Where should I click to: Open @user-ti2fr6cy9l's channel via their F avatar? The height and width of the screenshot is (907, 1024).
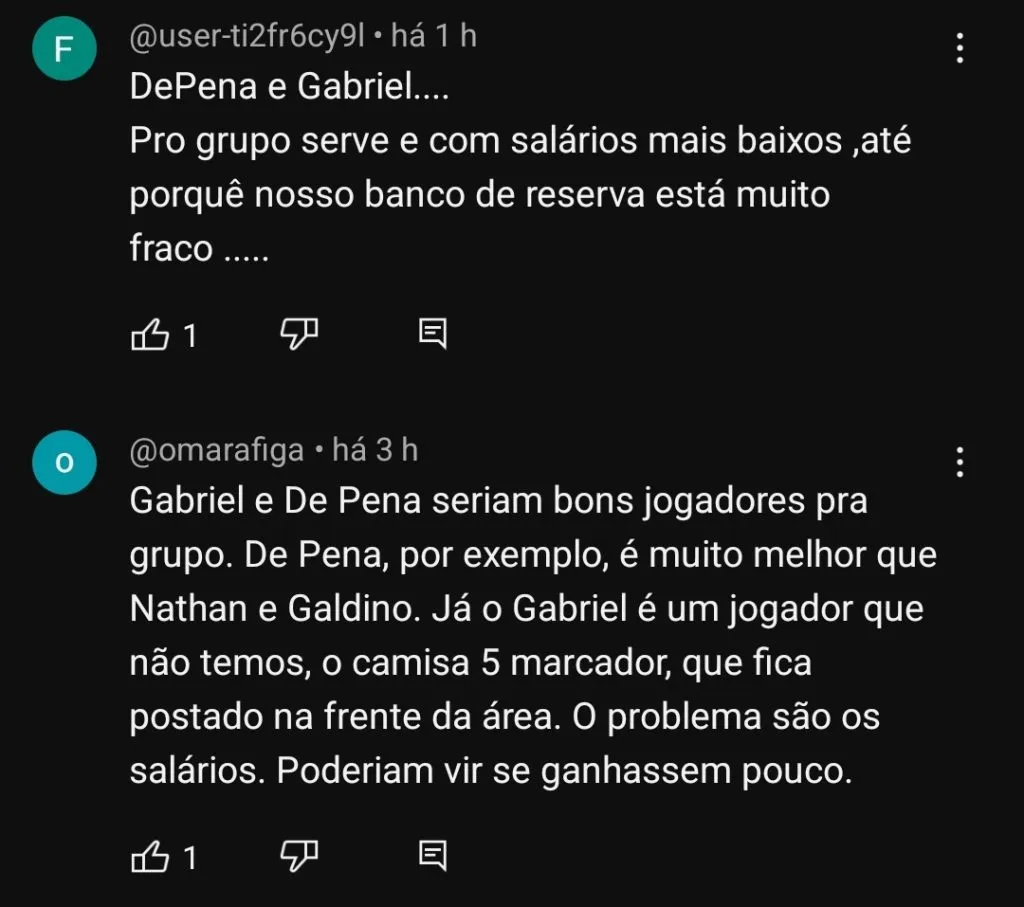(x=64, y=46)
